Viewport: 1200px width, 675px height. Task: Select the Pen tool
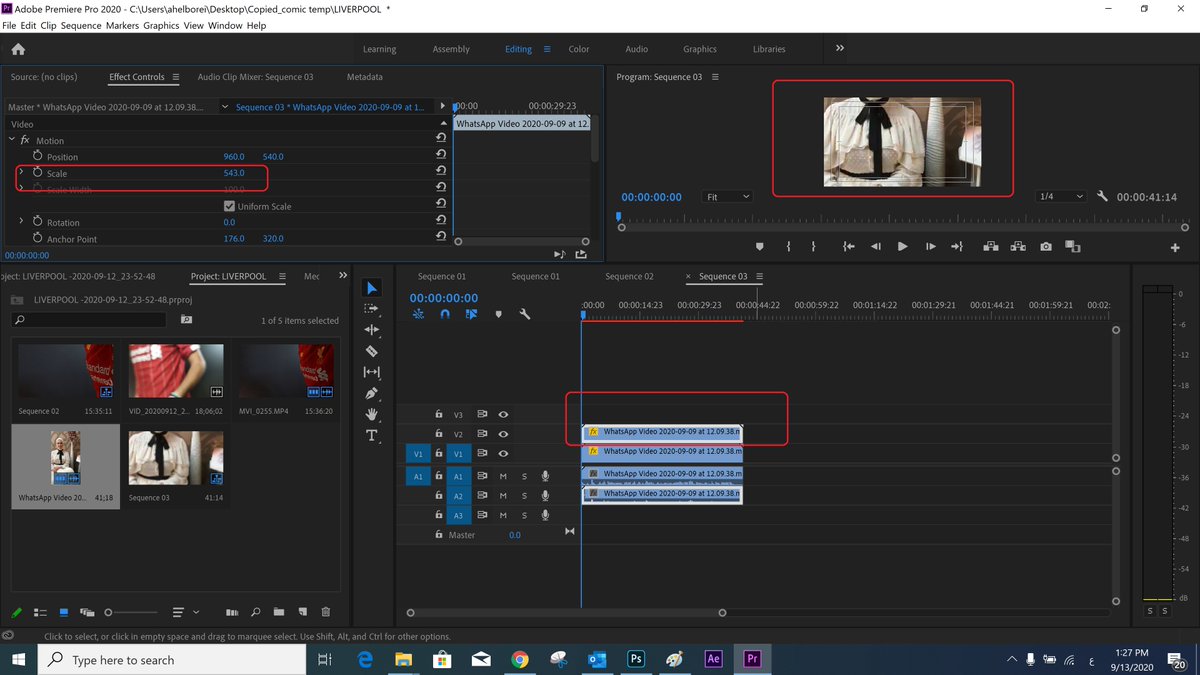(371, 393)
